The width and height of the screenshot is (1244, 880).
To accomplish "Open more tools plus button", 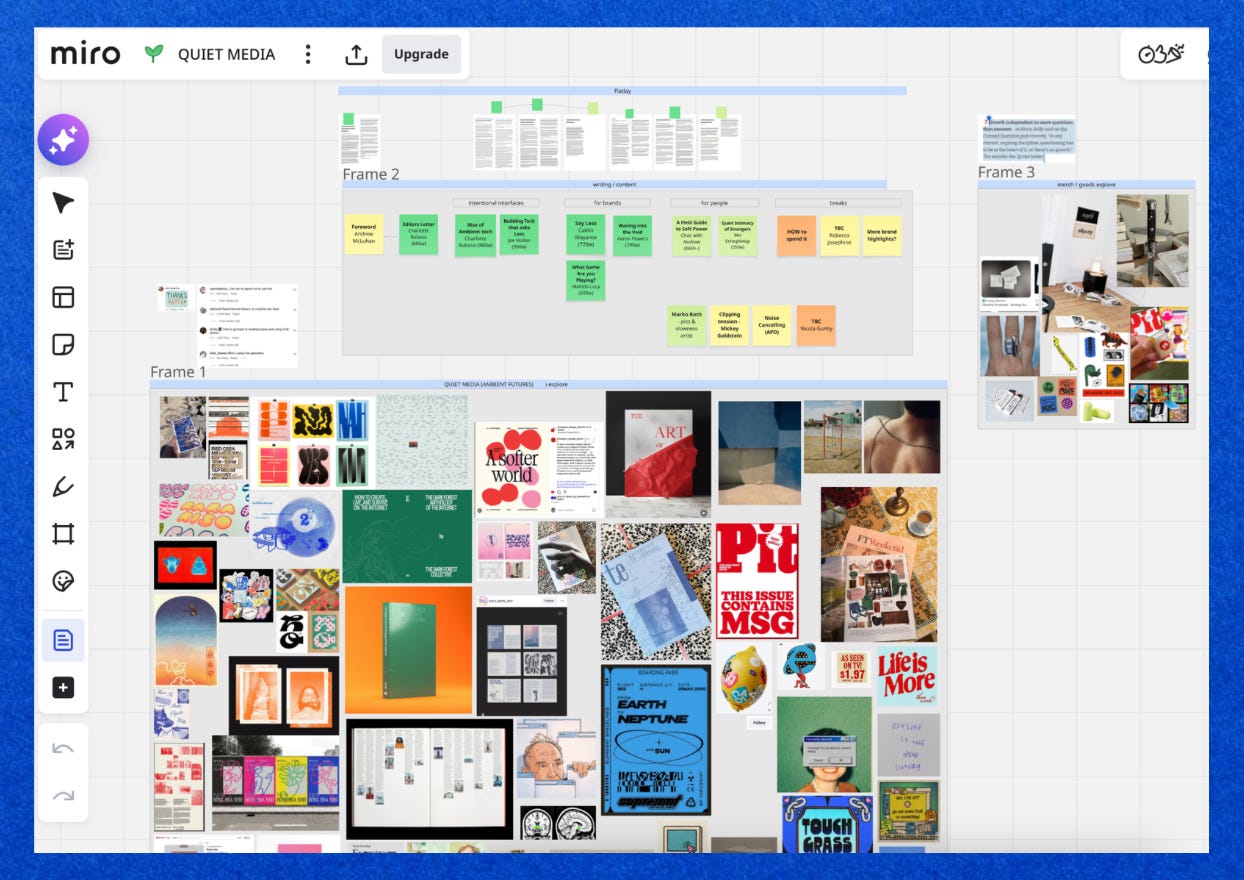I will [63, 688].
